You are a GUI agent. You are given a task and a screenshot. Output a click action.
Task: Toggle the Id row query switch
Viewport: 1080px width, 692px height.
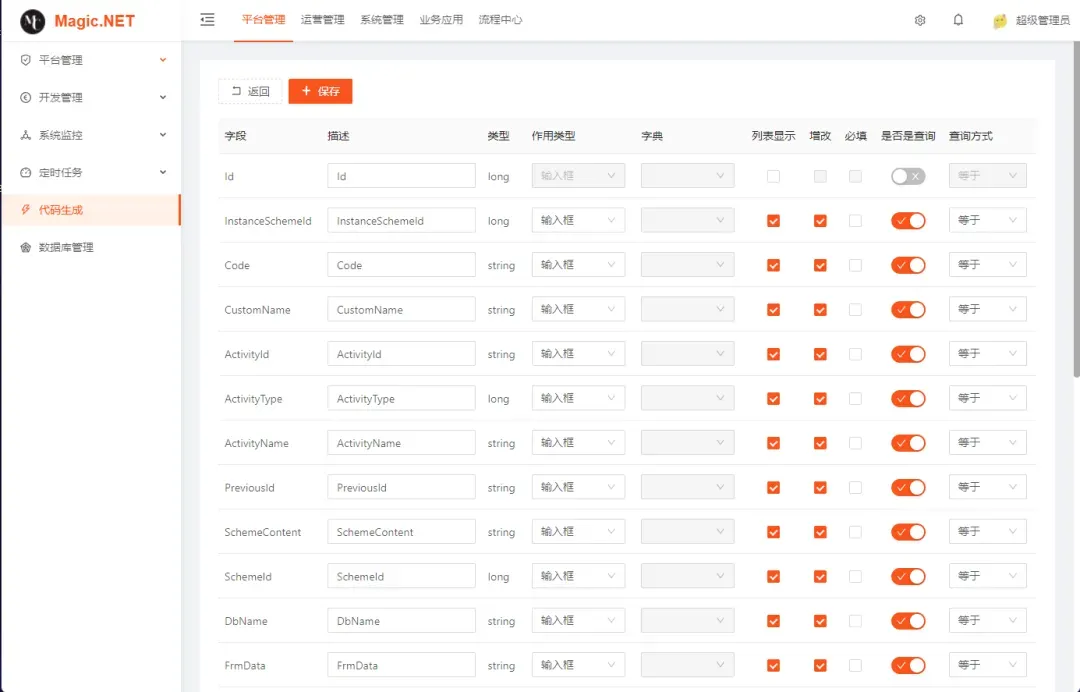[908, 176]
